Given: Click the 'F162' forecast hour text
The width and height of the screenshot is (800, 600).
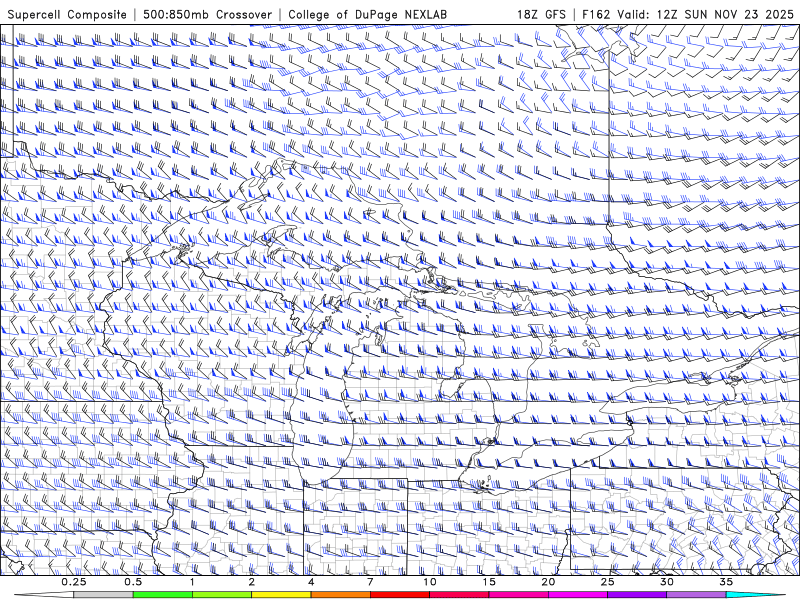Looking at the screenshot, I should (x=596, y=14).
